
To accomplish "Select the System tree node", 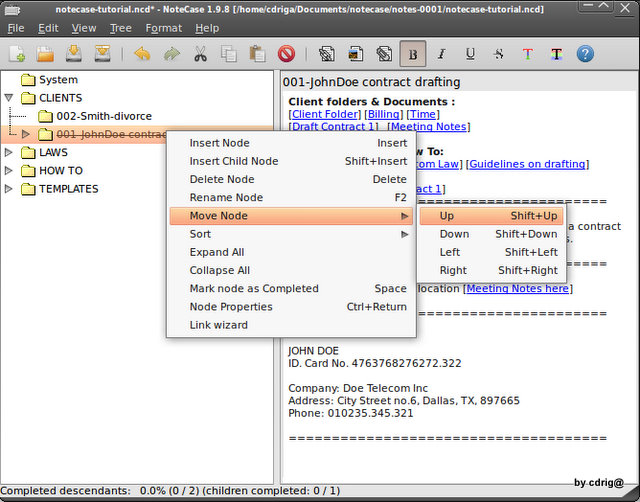I will tap(58, 80).
